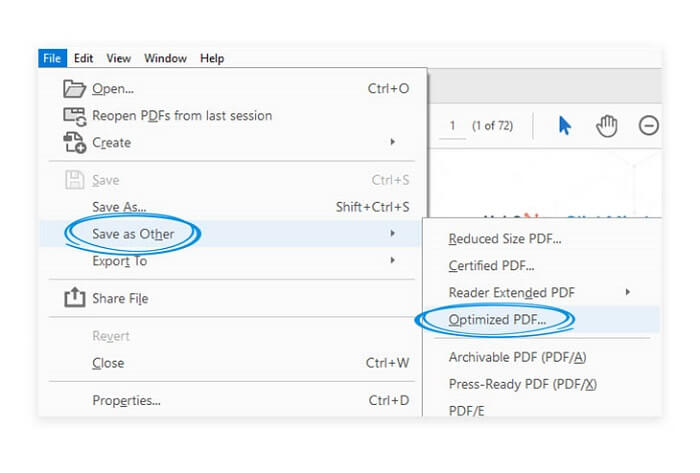
Task: Click the zoom out minus icon
Action: click(649, 126)
